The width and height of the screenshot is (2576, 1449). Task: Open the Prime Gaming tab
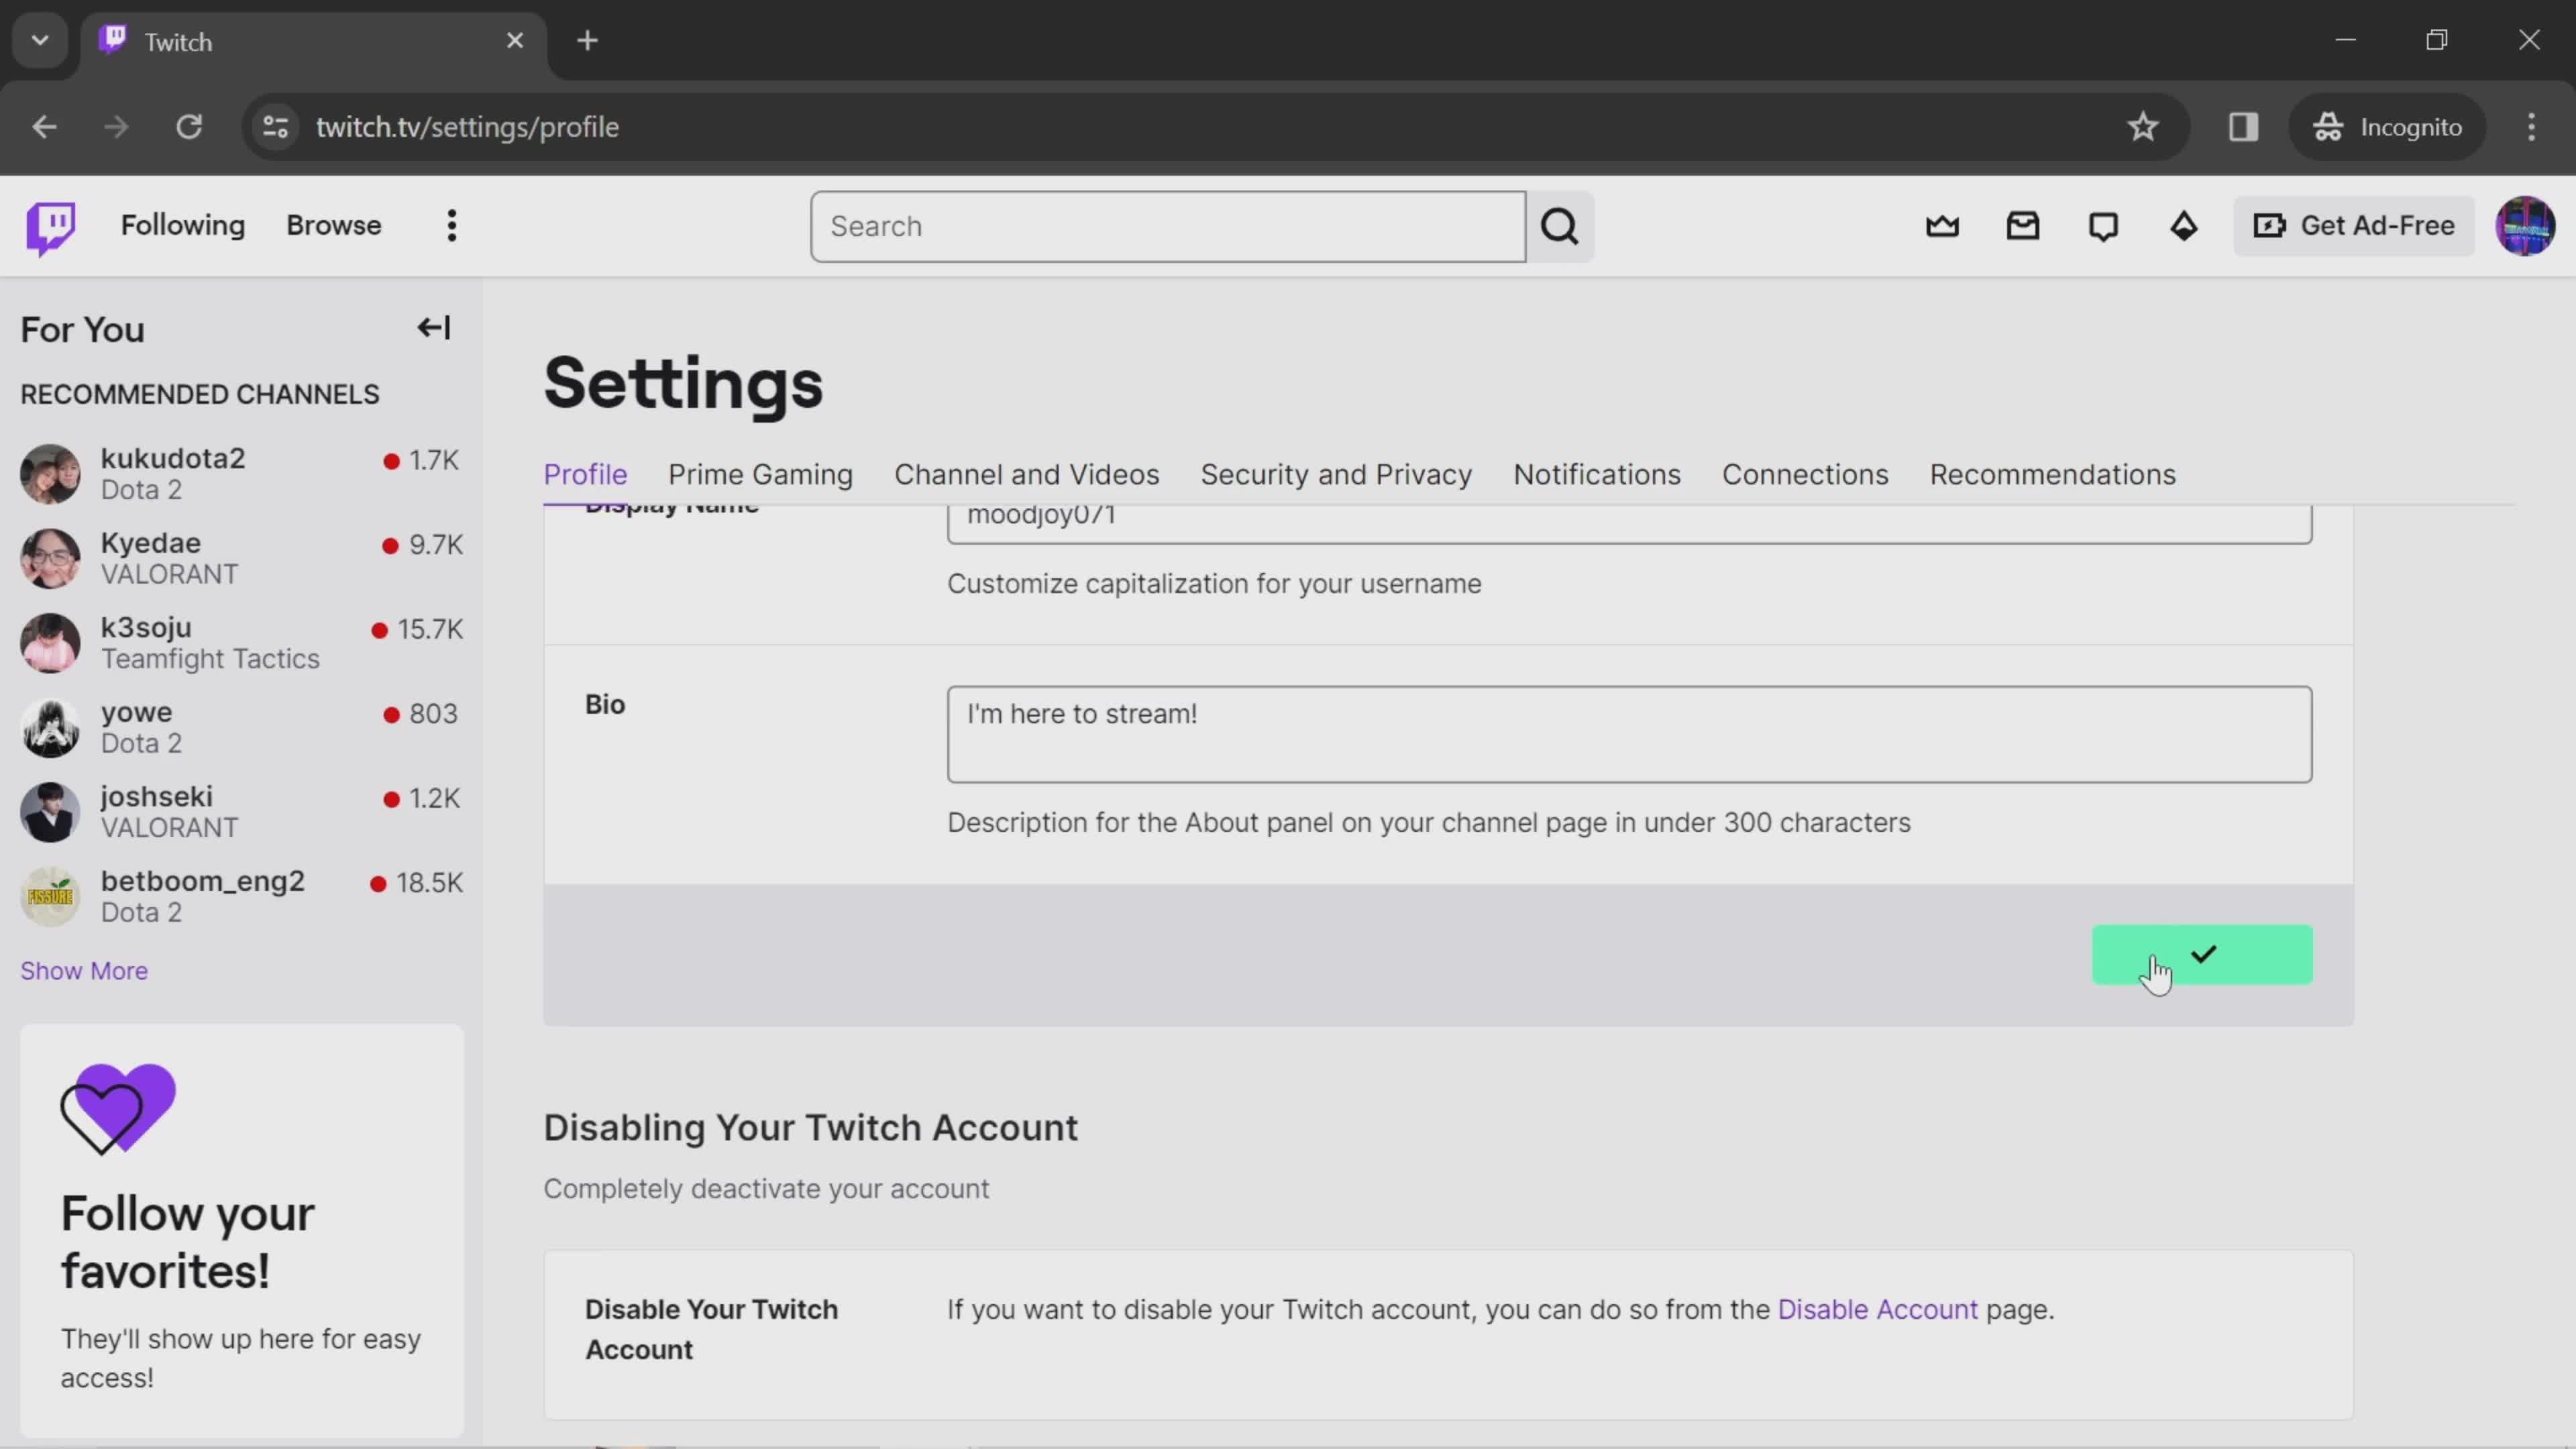pyautogui.click(x=760, y=475)
